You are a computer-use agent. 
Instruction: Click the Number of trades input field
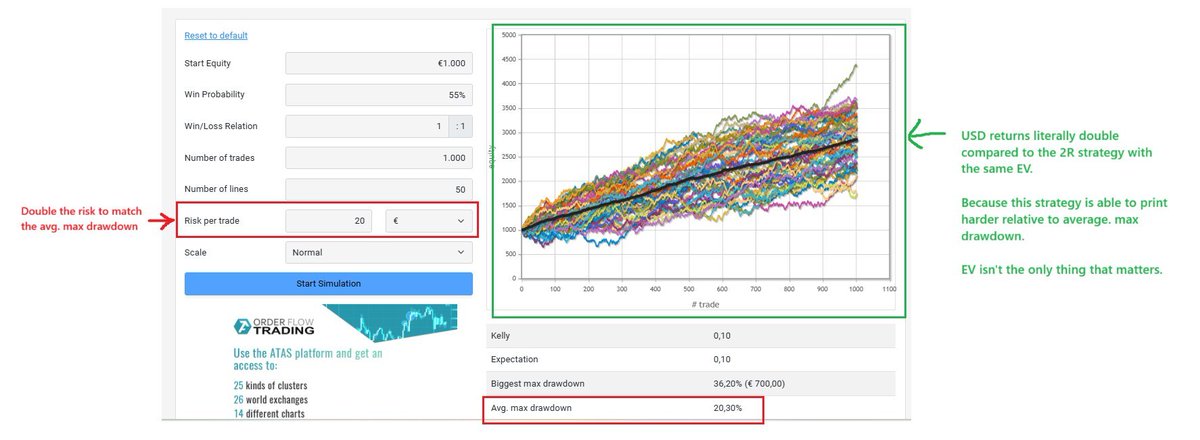click(x=379, y=158)
